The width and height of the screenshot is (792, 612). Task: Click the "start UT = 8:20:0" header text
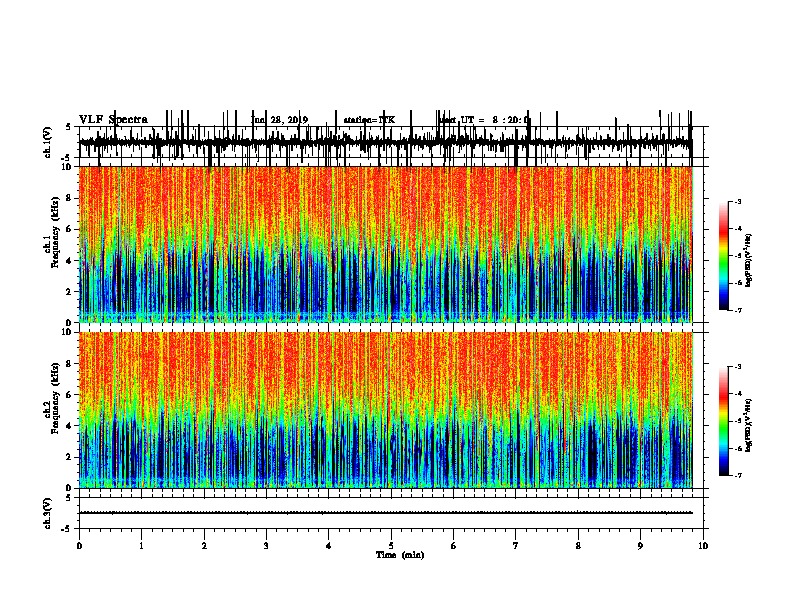point(484,120)
